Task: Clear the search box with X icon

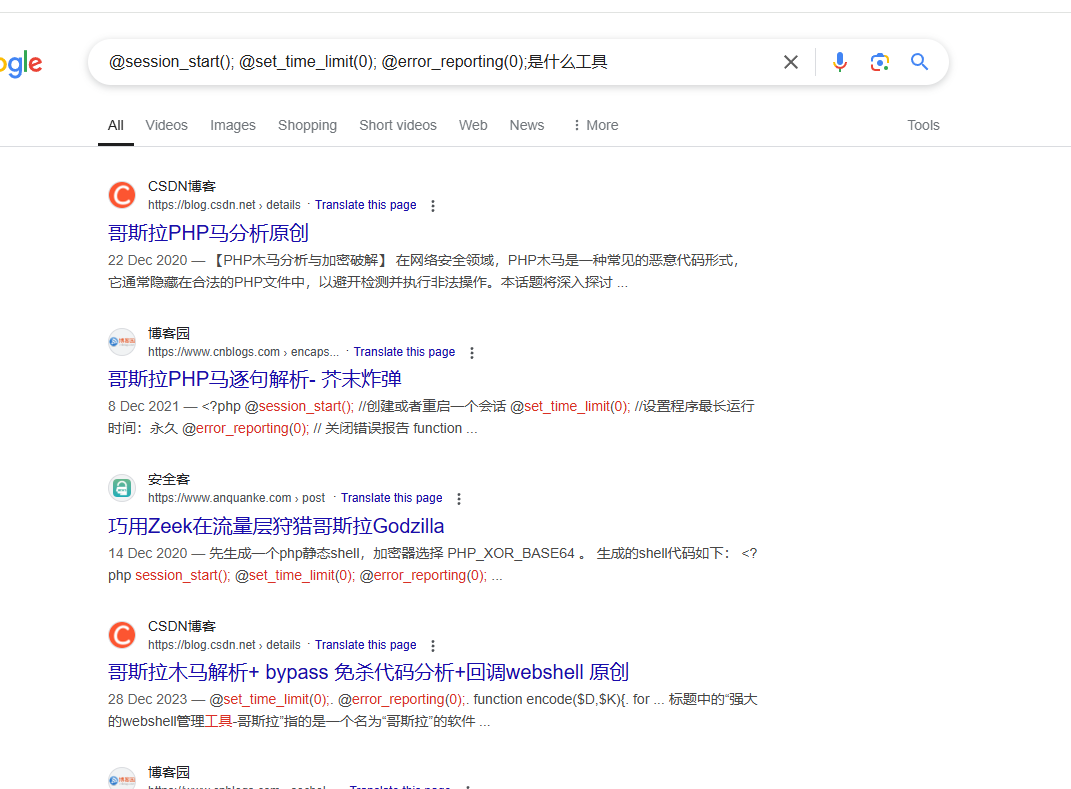Action: tap(791, 62)
